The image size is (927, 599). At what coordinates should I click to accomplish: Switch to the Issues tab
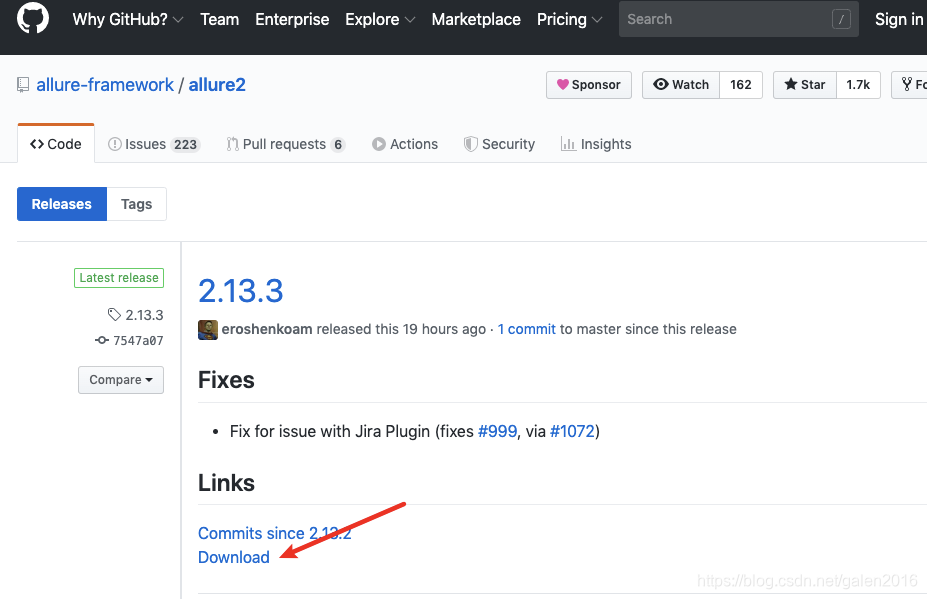pyautogui.click(x=154, y=144)
